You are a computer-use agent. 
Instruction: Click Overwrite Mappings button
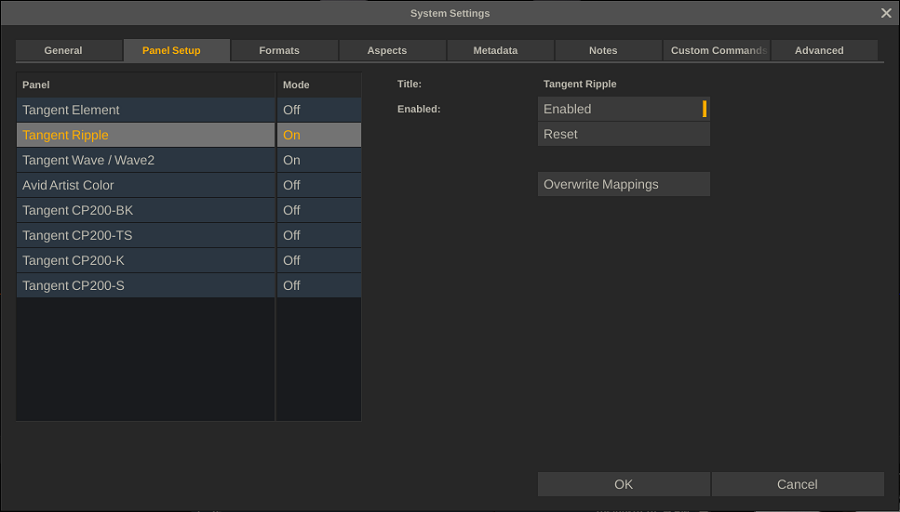tap(624, 184)
